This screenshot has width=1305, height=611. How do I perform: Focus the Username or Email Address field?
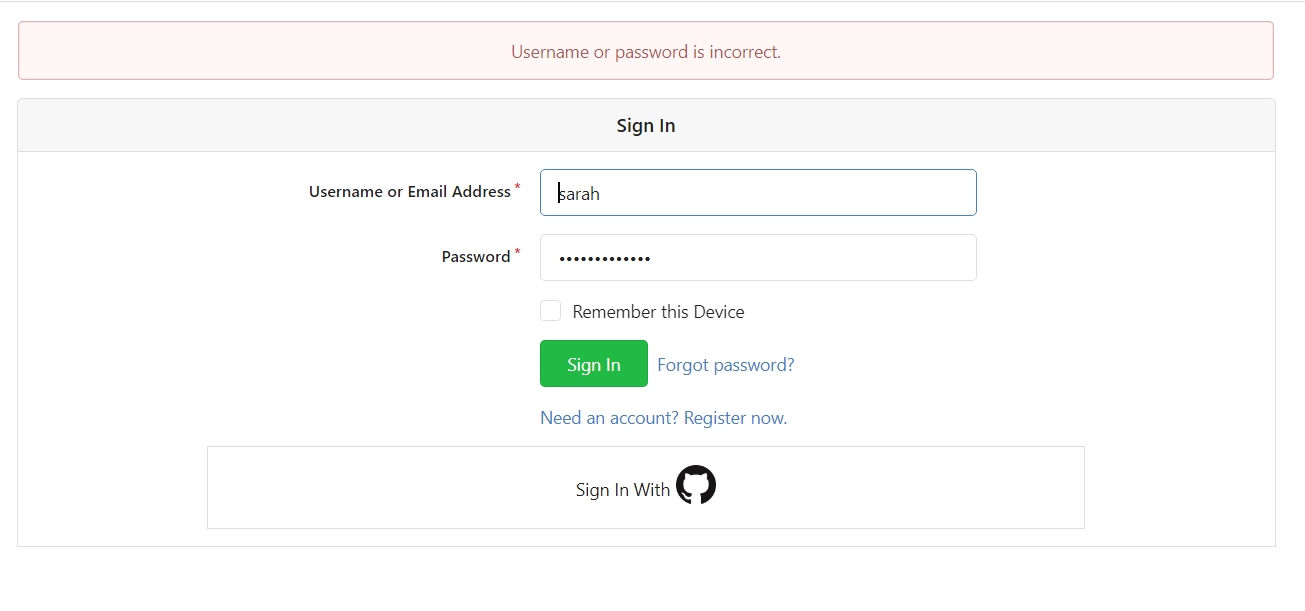pyautogui.click(x=758, y=193)
